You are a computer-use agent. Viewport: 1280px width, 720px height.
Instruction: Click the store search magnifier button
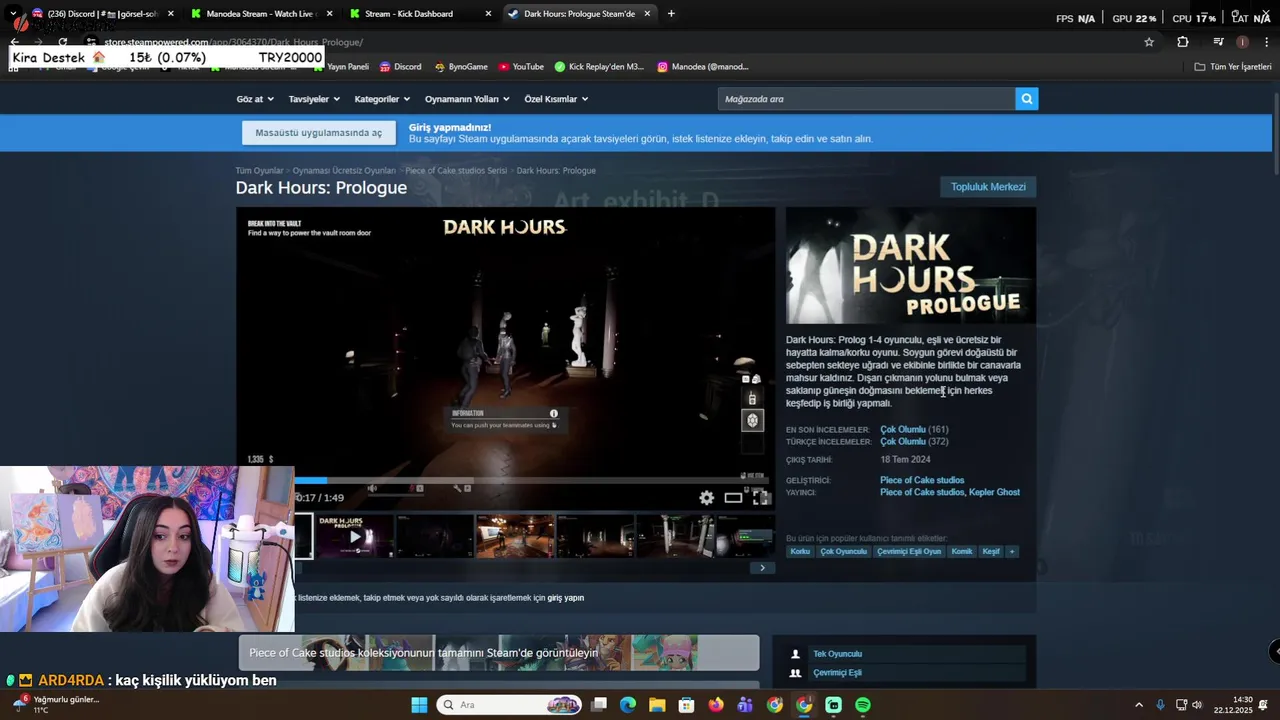1026,99
